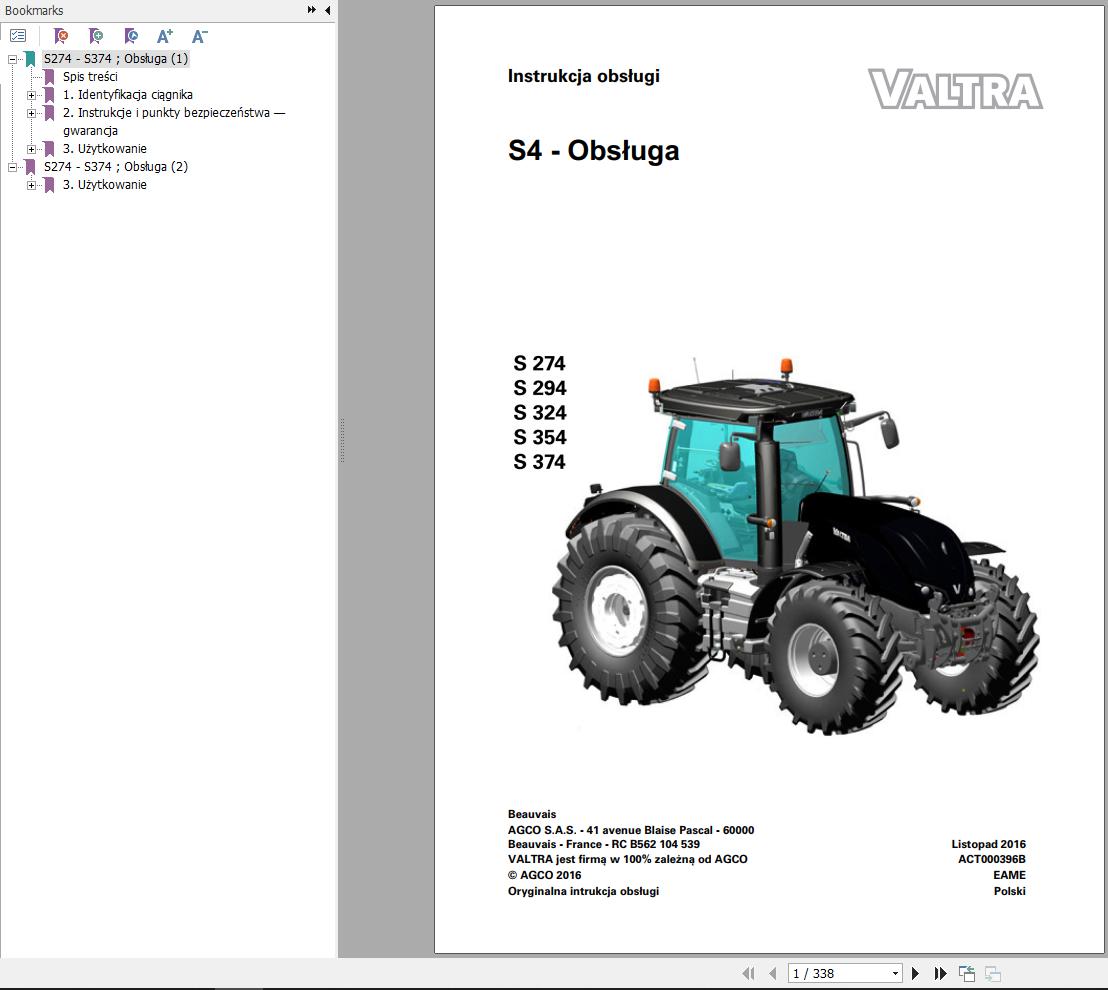Expand 3. Użytkowanie under Obsługa (2)

(31, 185)
